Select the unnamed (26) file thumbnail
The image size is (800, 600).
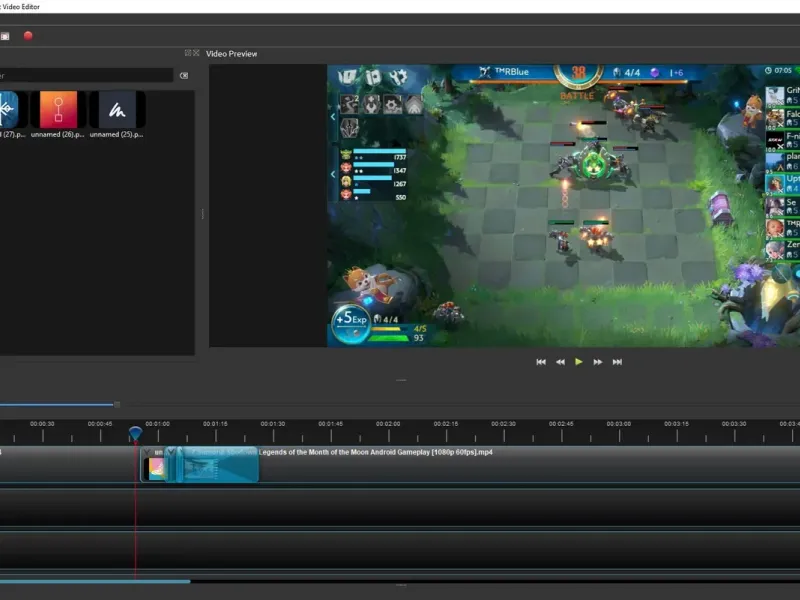(58, 110)
